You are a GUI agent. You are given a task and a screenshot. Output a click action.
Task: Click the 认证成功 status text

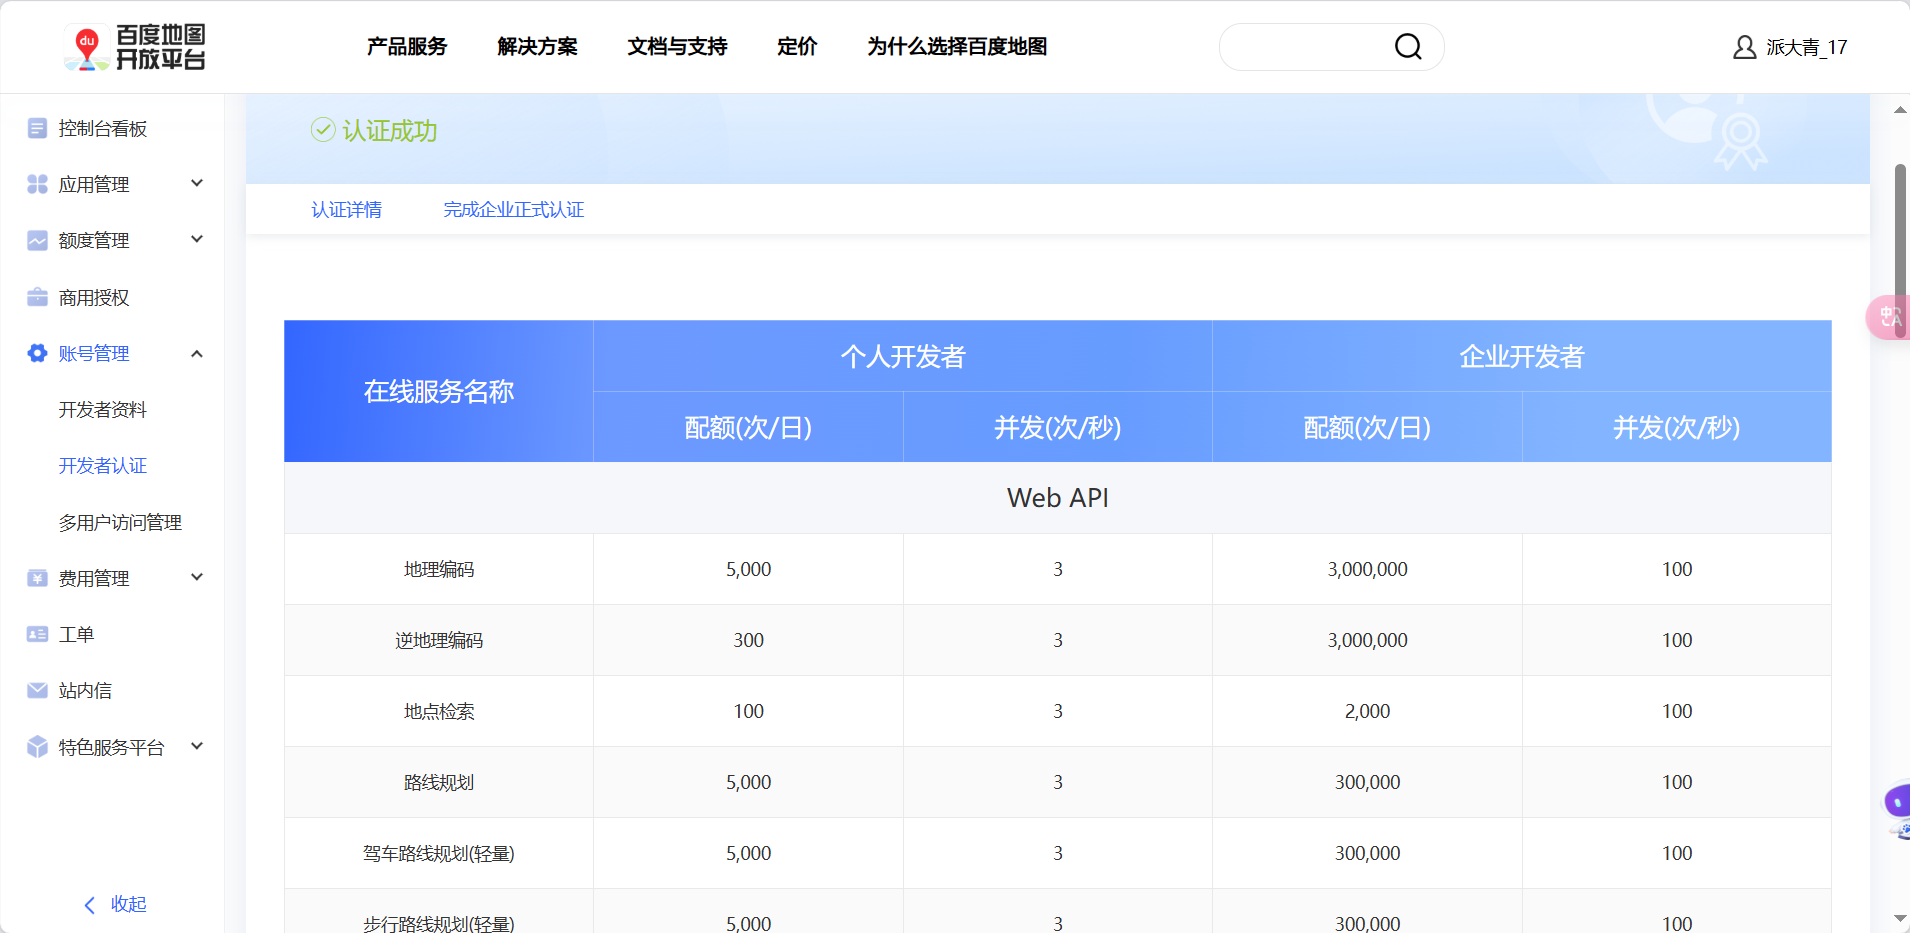[390, 131]
